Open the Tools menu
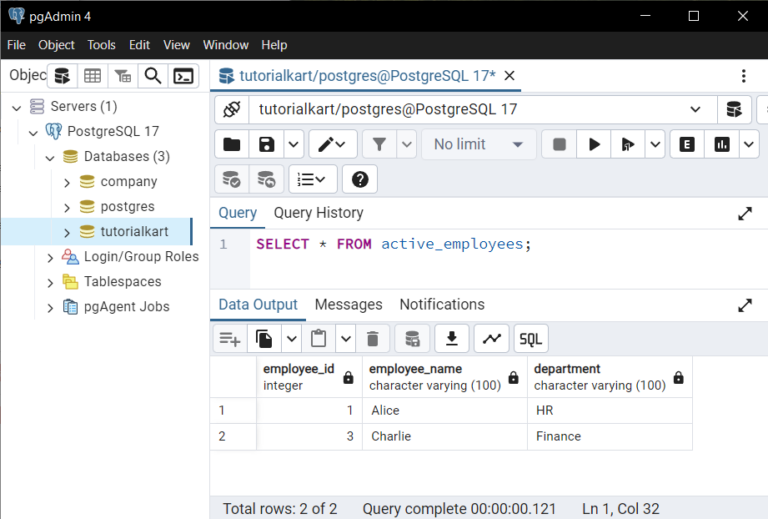Screen dimensions: 768x519 coord(101,45)
